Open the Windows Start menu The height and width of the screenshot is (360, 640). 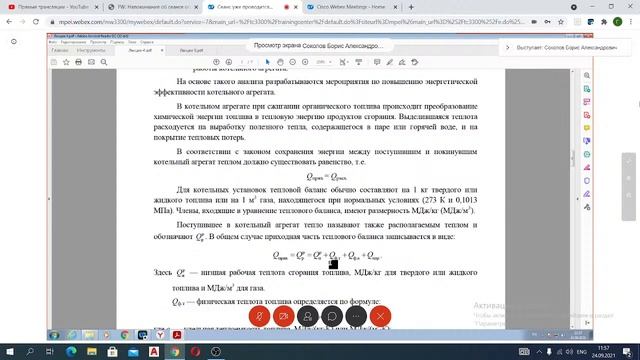(x=9, y=351)
